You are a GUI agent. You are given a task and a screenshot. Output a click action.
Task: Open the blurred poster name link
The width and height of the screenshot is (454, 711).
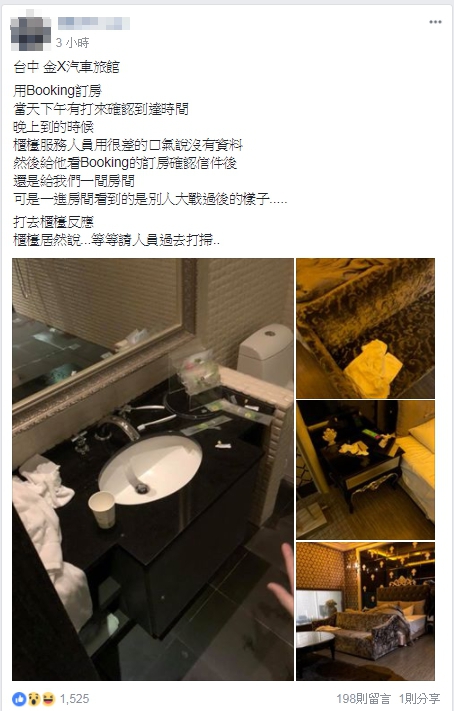[93, 23]
